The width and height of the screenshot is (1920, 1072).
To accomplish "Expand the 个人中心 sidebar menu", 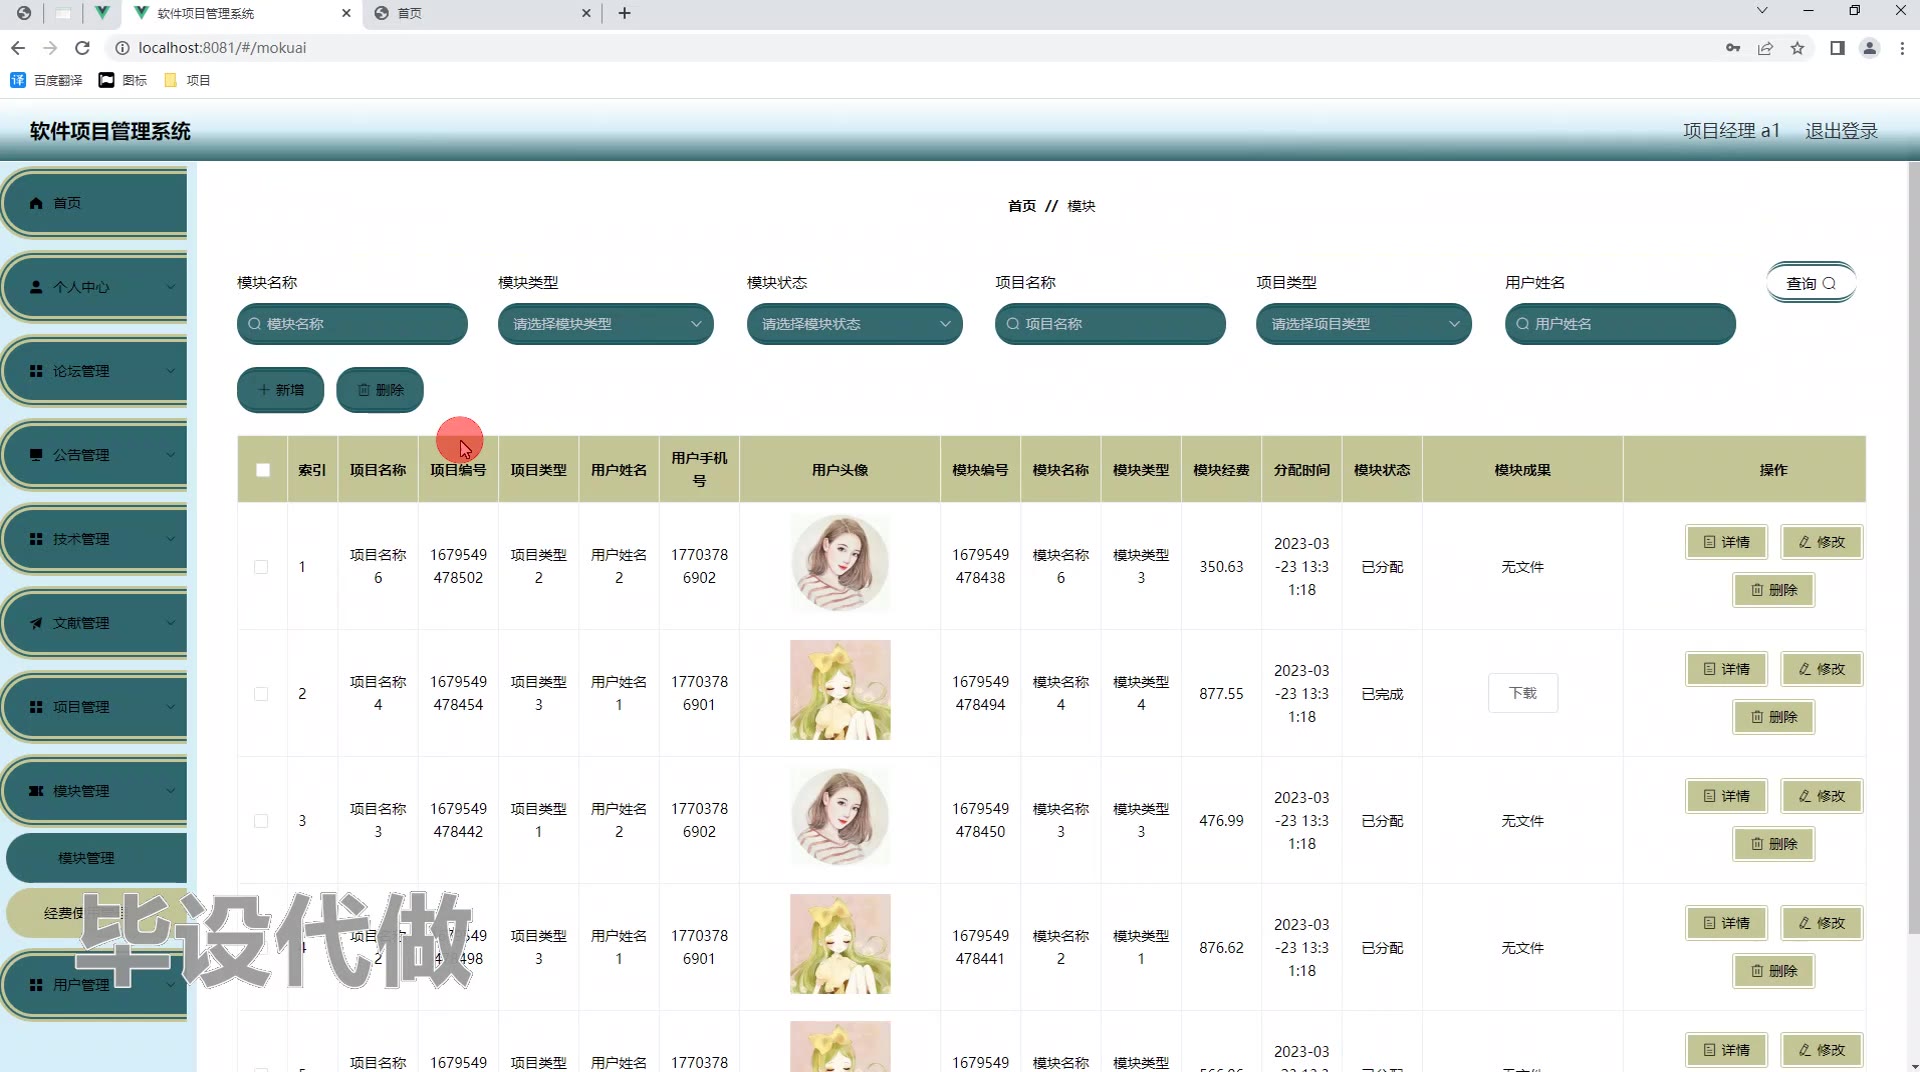I will [x=95, y=287].
